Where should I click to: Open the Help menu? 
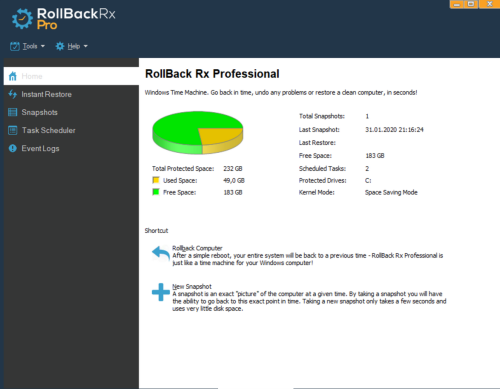coord(74,46)
